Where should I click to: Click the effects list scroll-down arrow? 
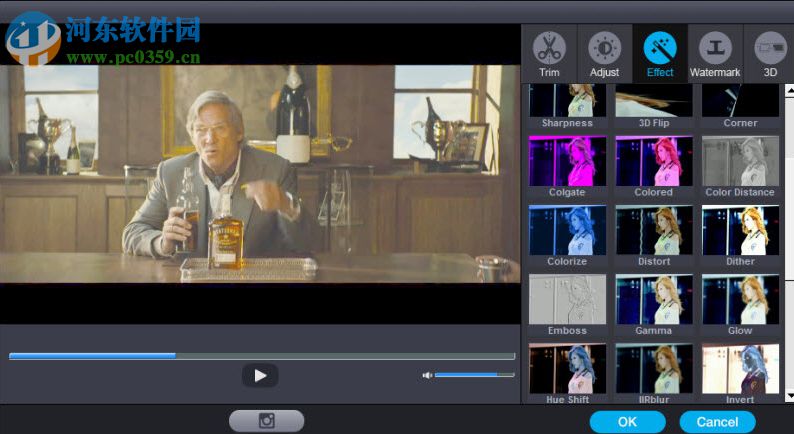[x=789, y=396]
